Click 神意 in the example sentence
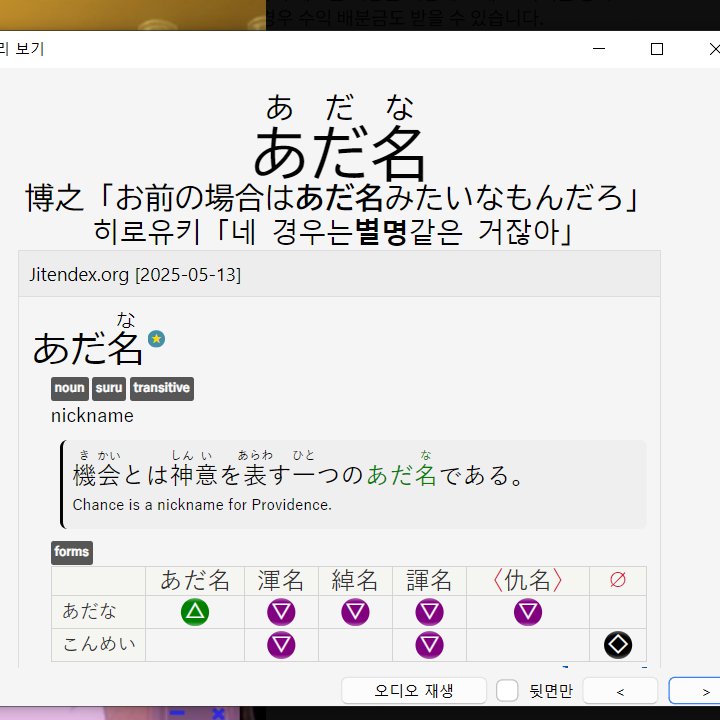 (x=194, y=475)
